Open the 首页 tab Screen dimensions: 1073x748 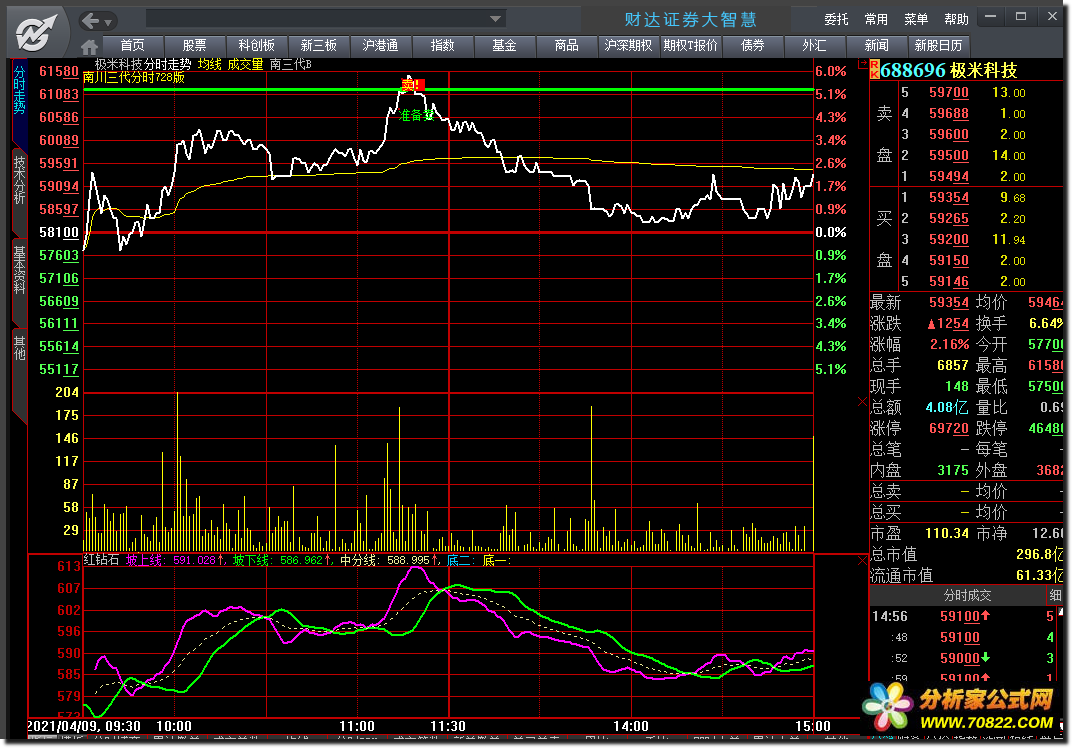click(x=133, y=45)
